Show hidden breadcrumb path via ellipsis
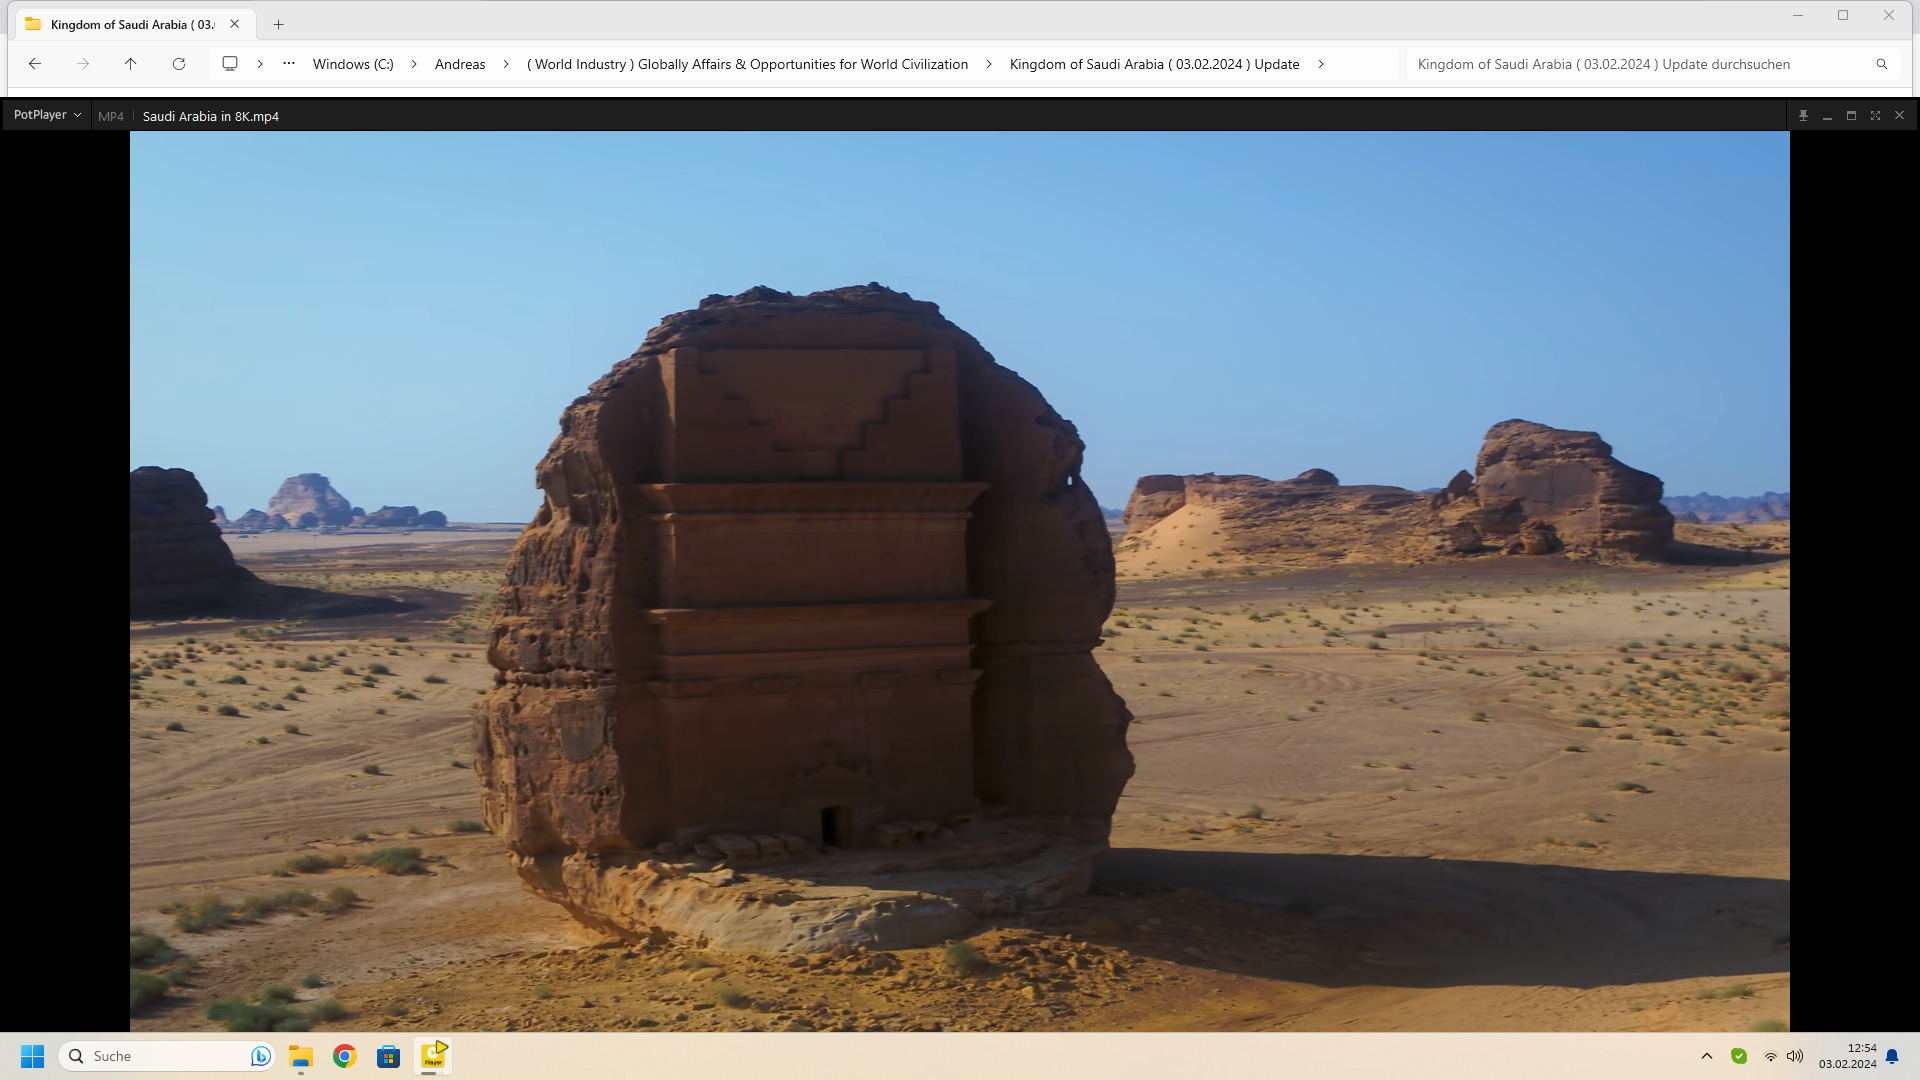Image resolution: width=1920 pixels, height=1080 pixels. tap(289, 63)
